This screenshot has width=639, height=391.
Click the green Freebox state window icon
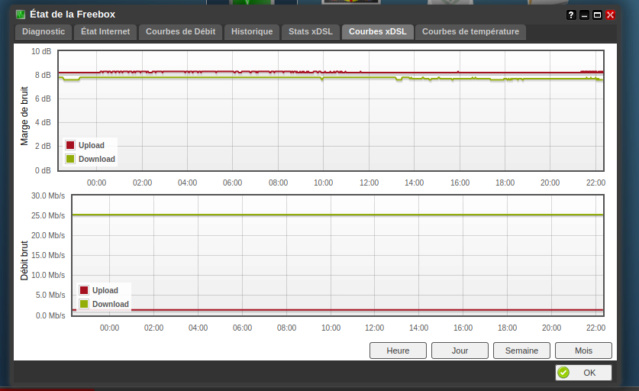[20, 15]
